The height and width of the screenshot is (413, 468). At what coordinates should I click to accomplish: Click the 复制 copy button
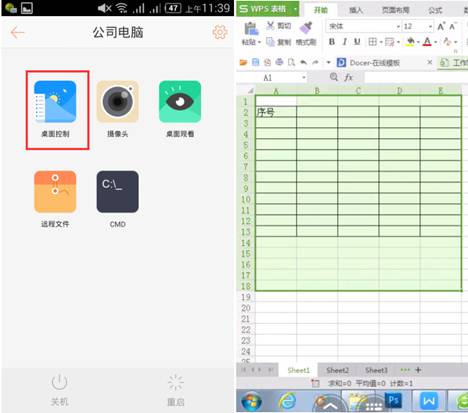click(279, 42)
